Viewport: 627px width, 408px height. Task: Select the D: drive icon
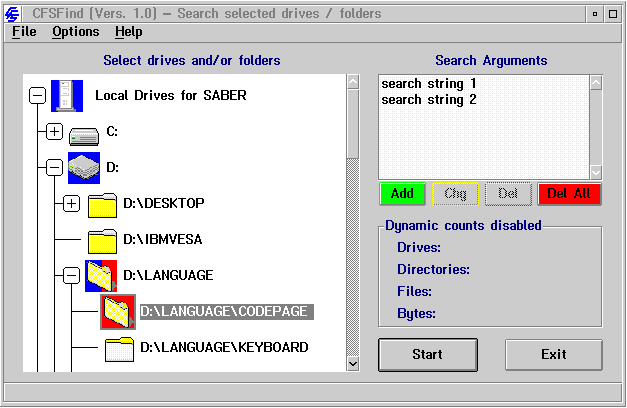(x=84, y=168)
